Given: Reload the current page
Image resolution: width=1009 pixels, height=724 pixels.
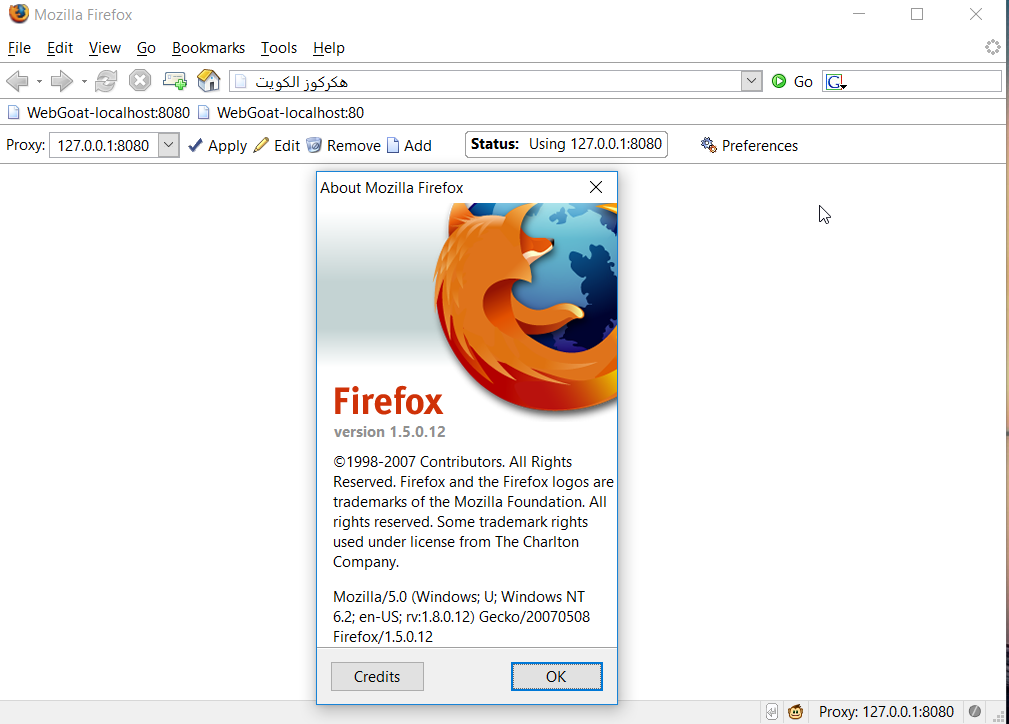Looking at the screenshot, I should (x=106, y=81).
